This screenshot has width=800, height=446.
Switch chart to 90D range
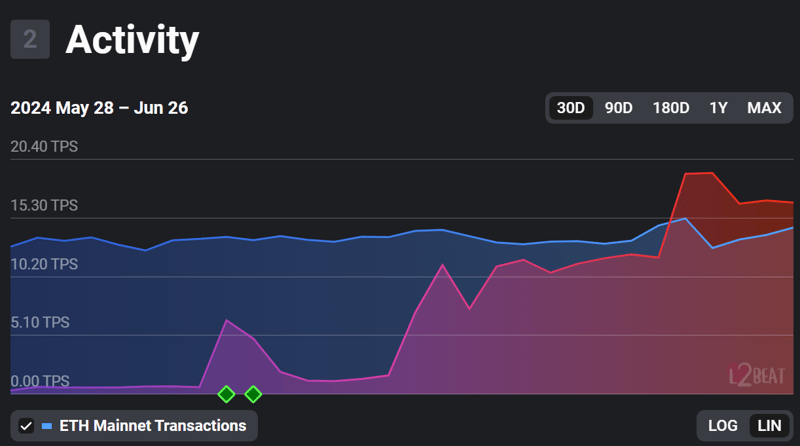pyautogui.click(x=618, y=108)
